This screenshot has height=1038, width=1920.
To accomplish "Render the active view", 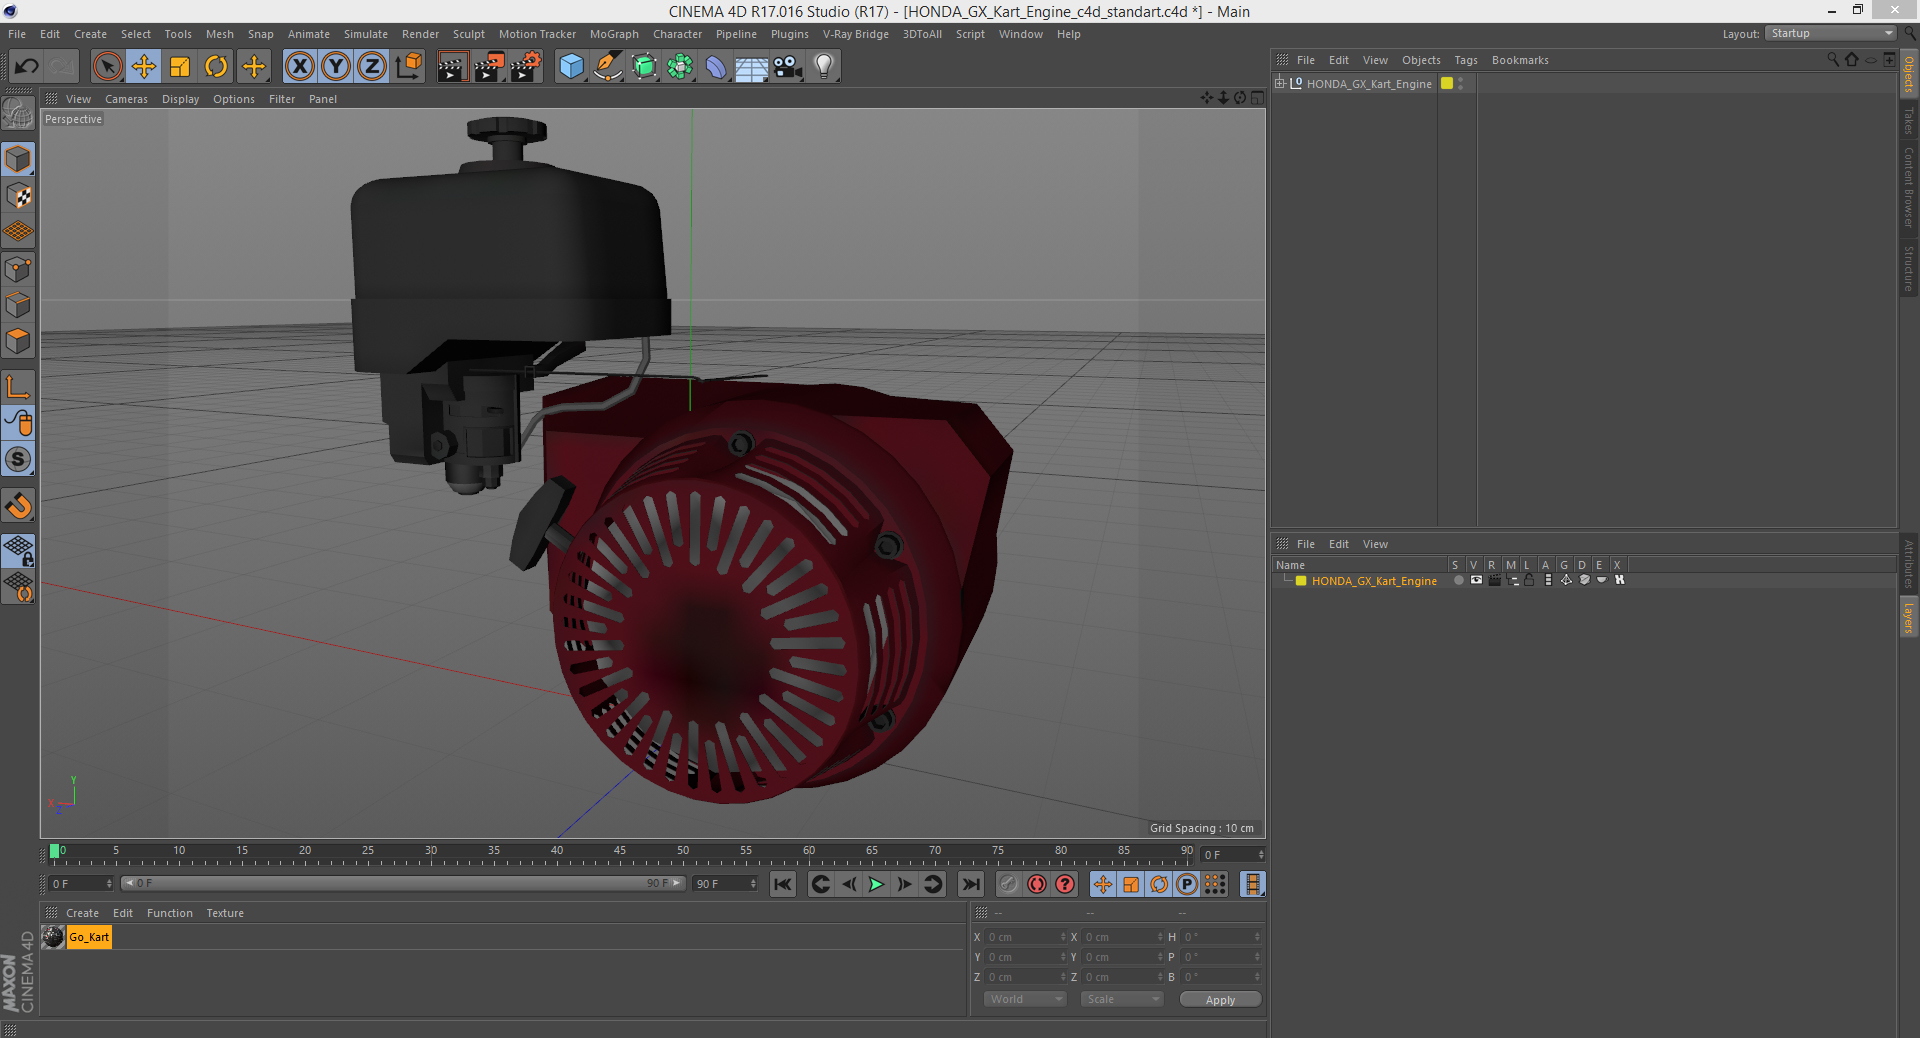I will point(452,67).
